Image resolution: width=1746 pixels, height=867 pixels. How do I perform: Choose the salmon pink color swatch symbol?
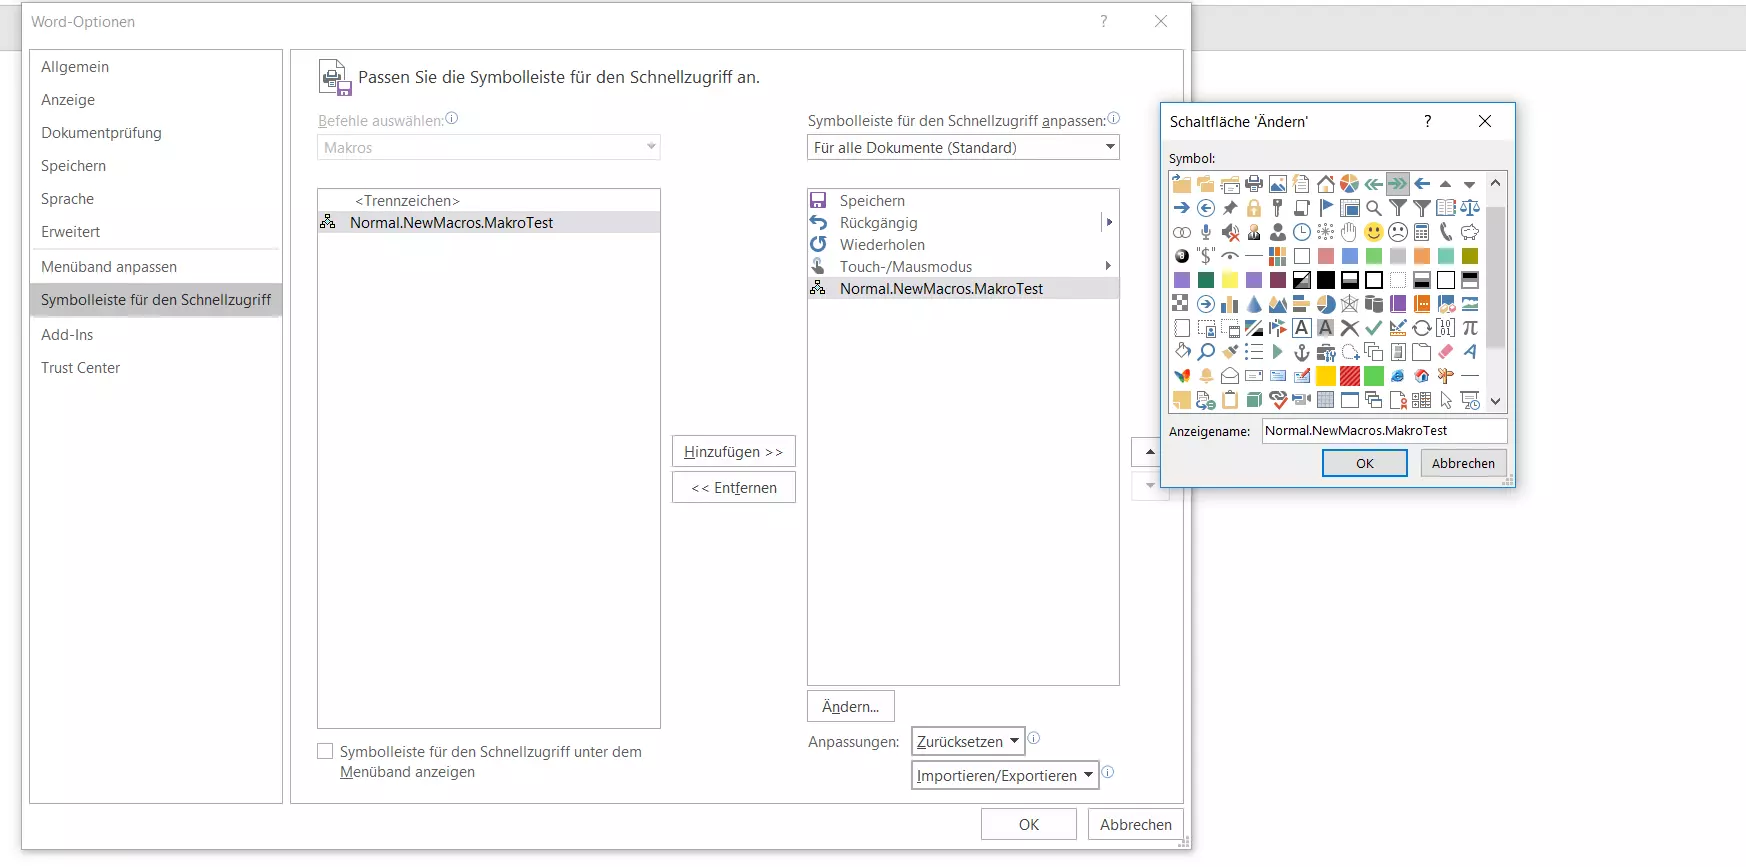pyautogui.click(x=1326, y=256)
